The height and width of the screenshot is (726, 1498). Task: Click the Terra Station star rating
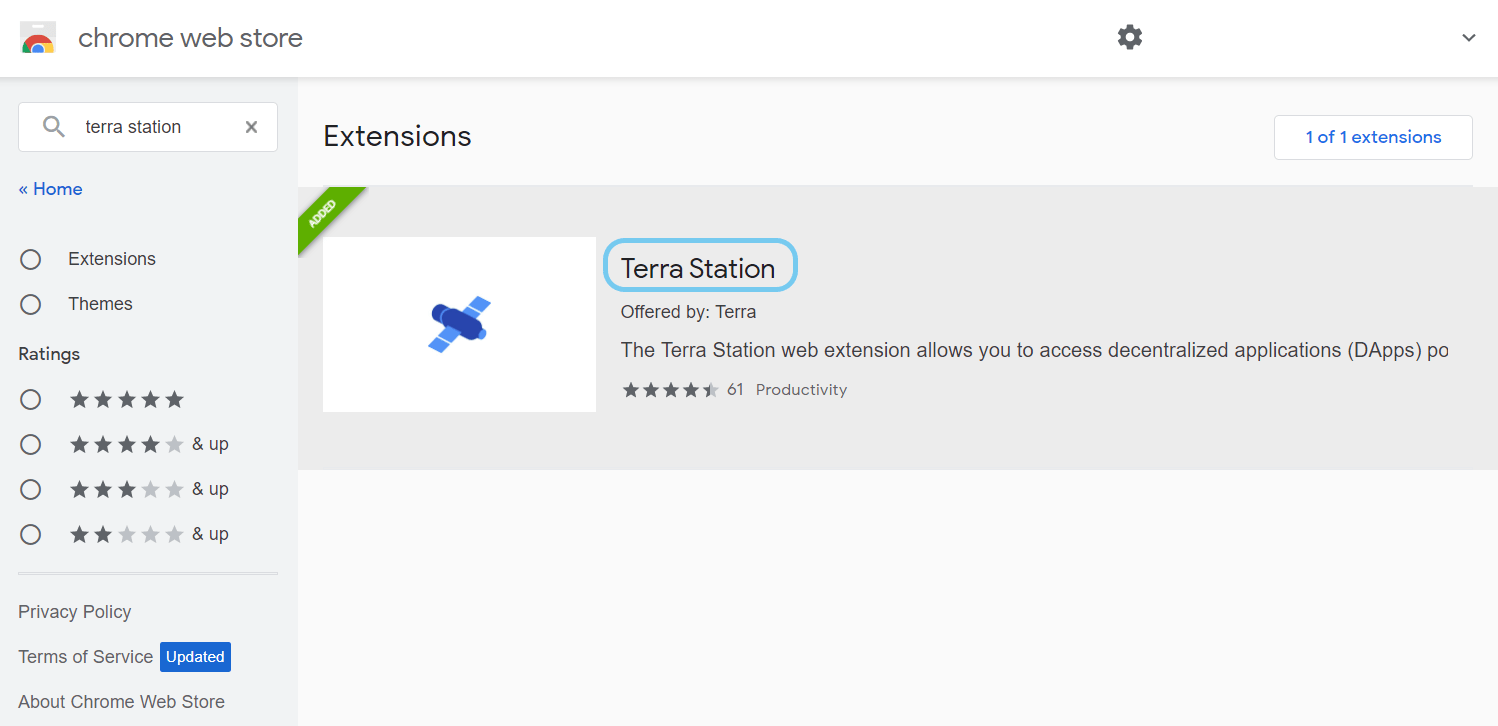670,390
